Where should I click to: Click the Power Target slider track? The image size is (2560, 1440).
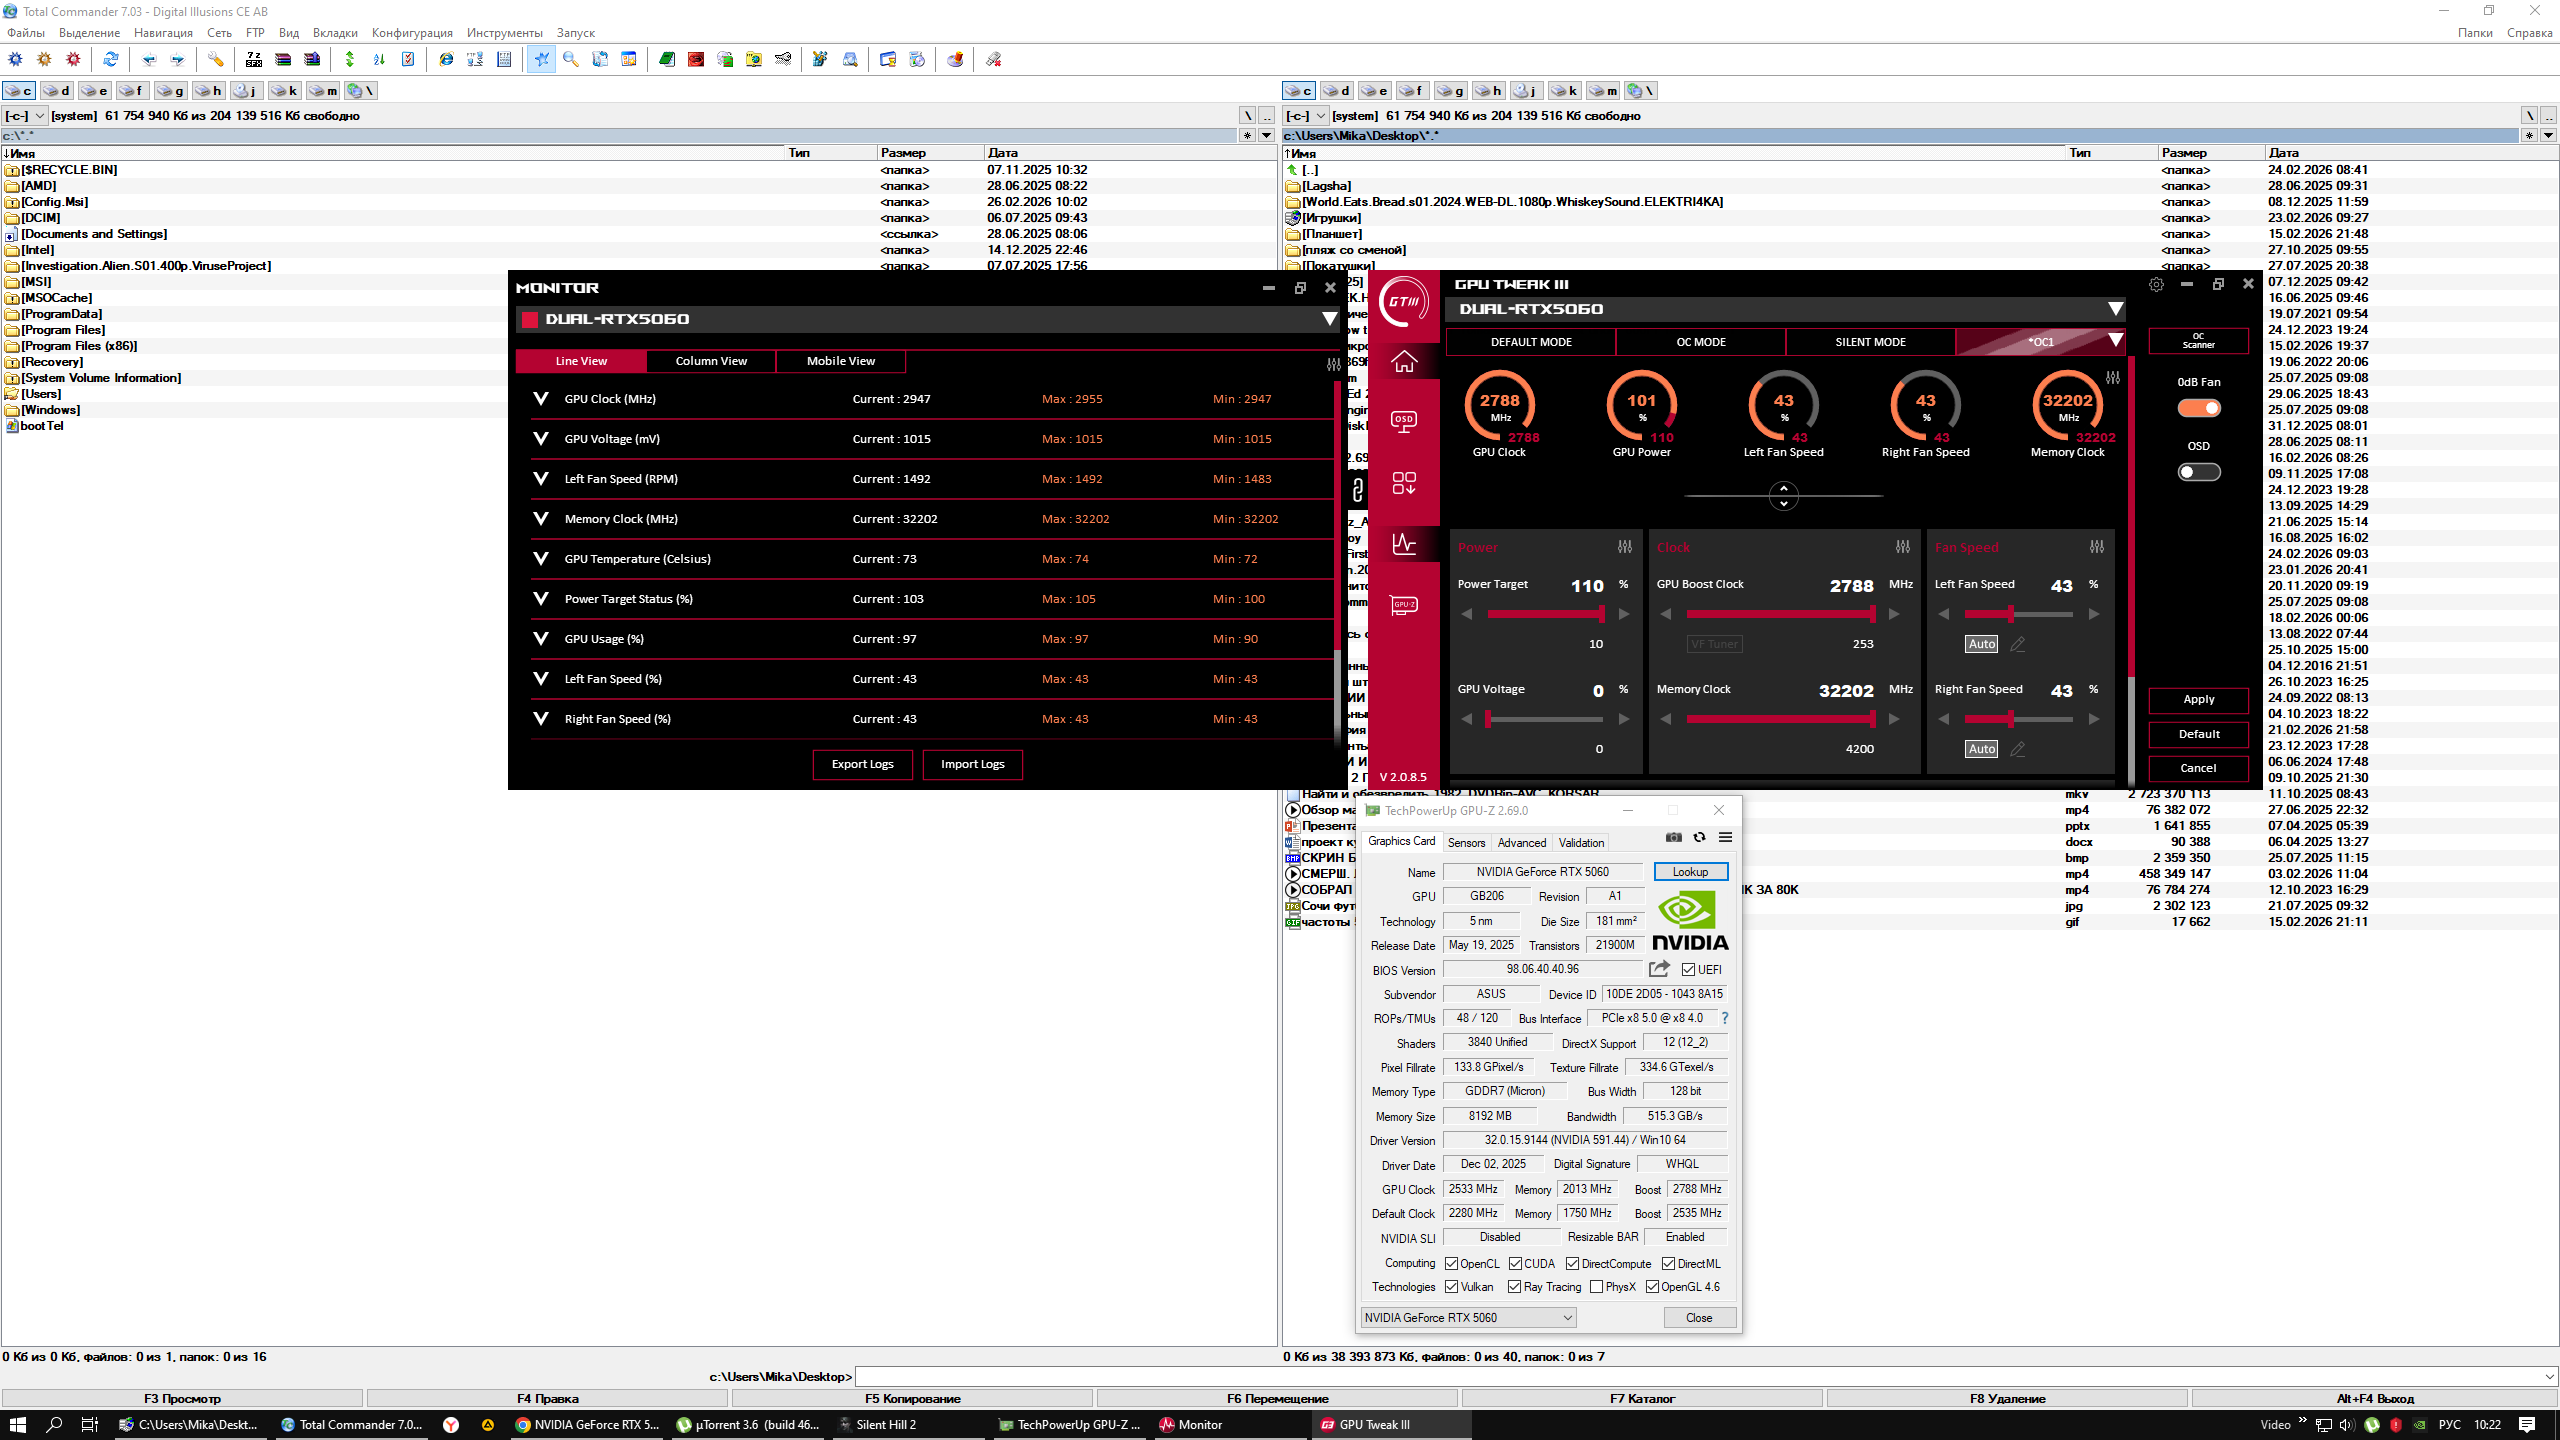click(x=1545, y=614)
